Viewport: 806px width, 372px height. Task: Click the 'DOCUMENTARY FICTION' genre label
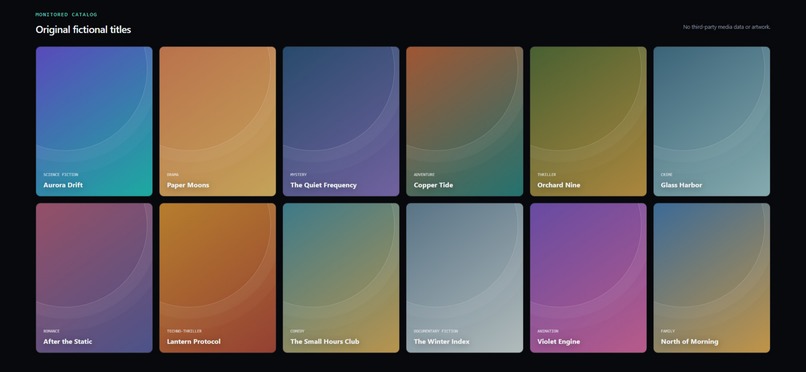436,331
